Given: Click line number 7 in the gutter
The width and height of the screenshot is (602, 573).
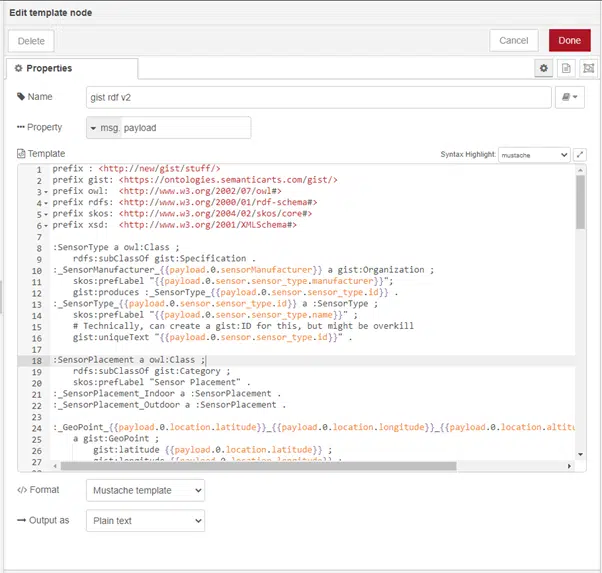Looking at the screenshot, I should 39,237.
